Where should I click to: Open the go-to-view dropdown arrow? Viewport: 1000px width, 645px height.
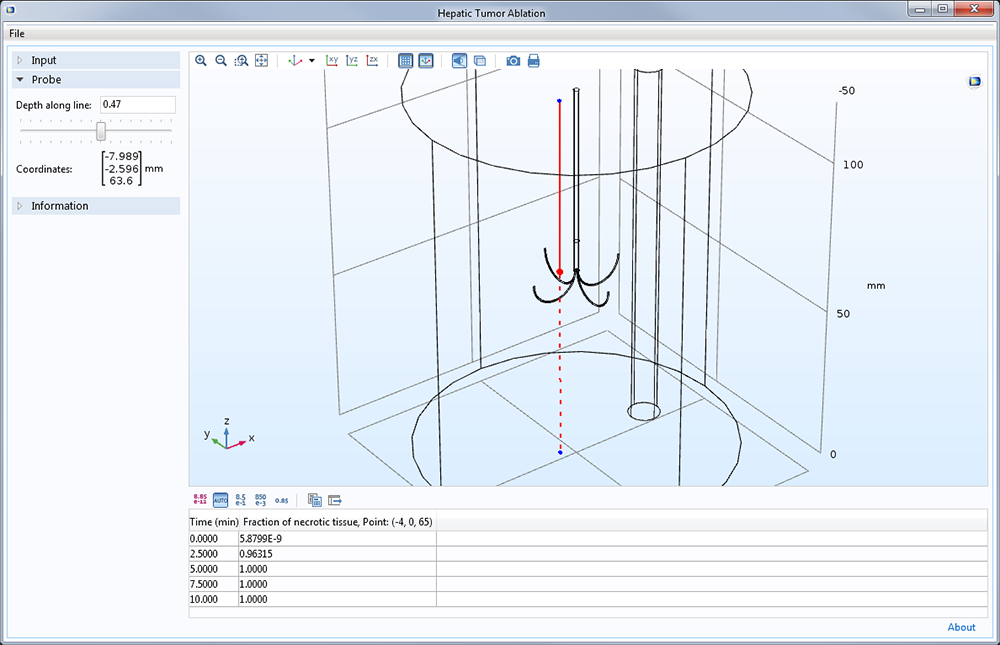tap(312, 61)
